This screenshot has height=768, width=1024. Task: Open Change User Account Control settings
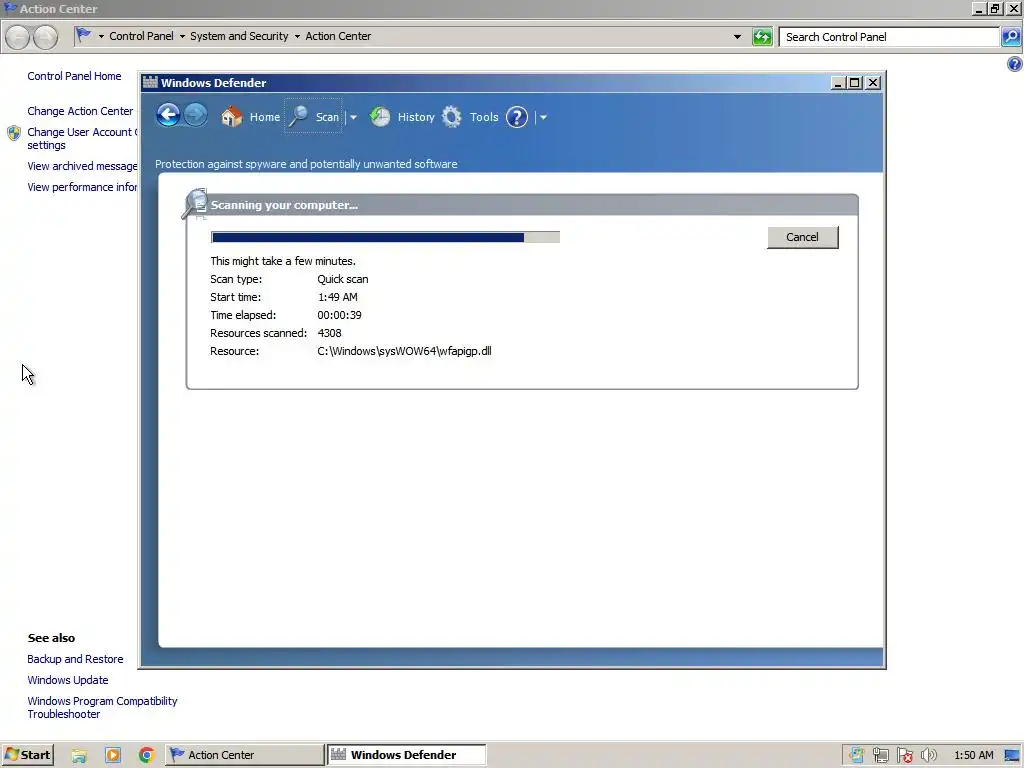[x=82, y=138]
